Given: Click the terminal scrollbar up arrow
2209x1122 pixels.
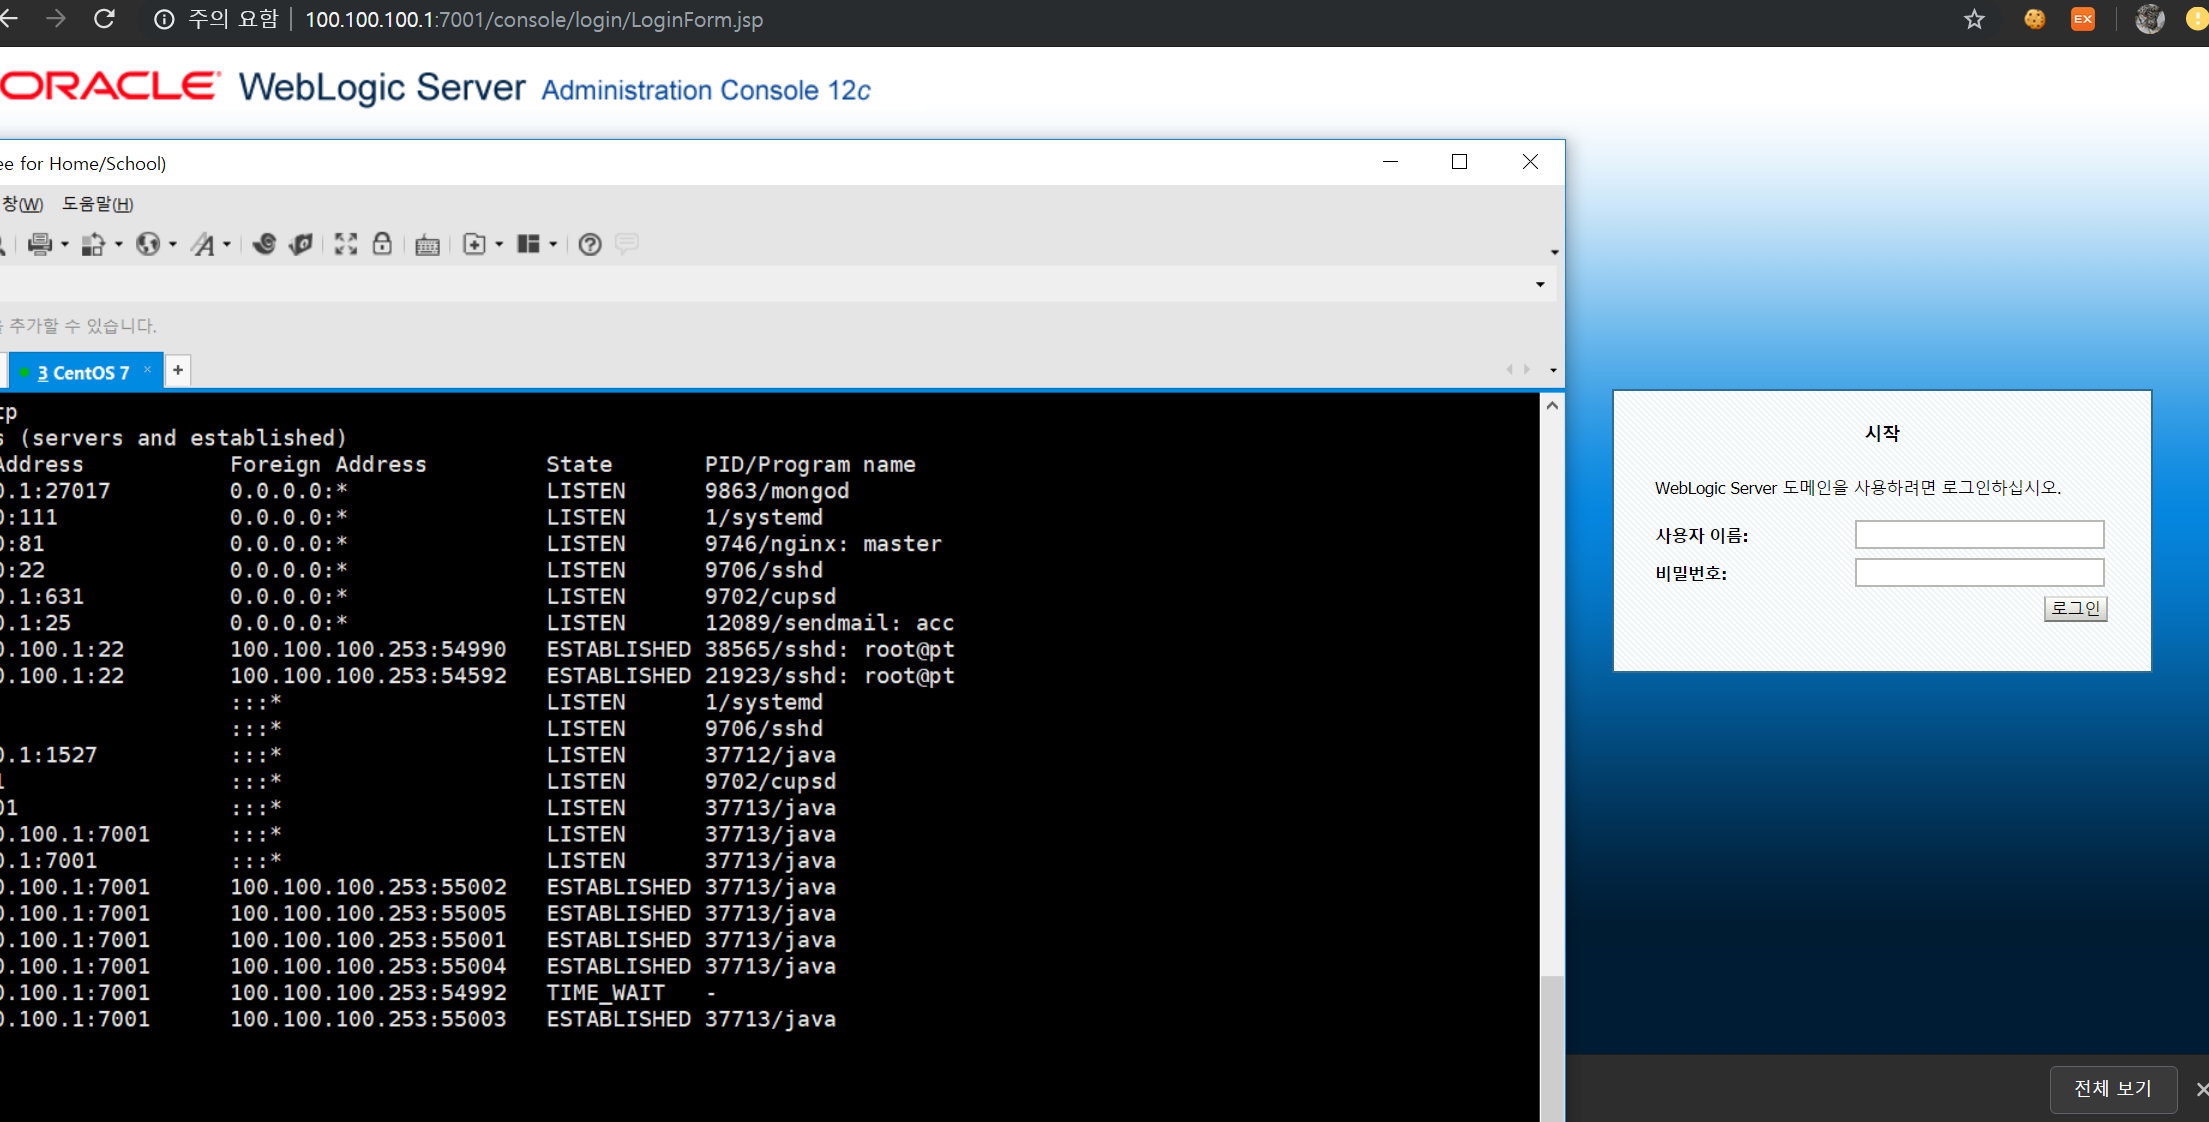Looking at the screenshot, I should pos(1552,405).
